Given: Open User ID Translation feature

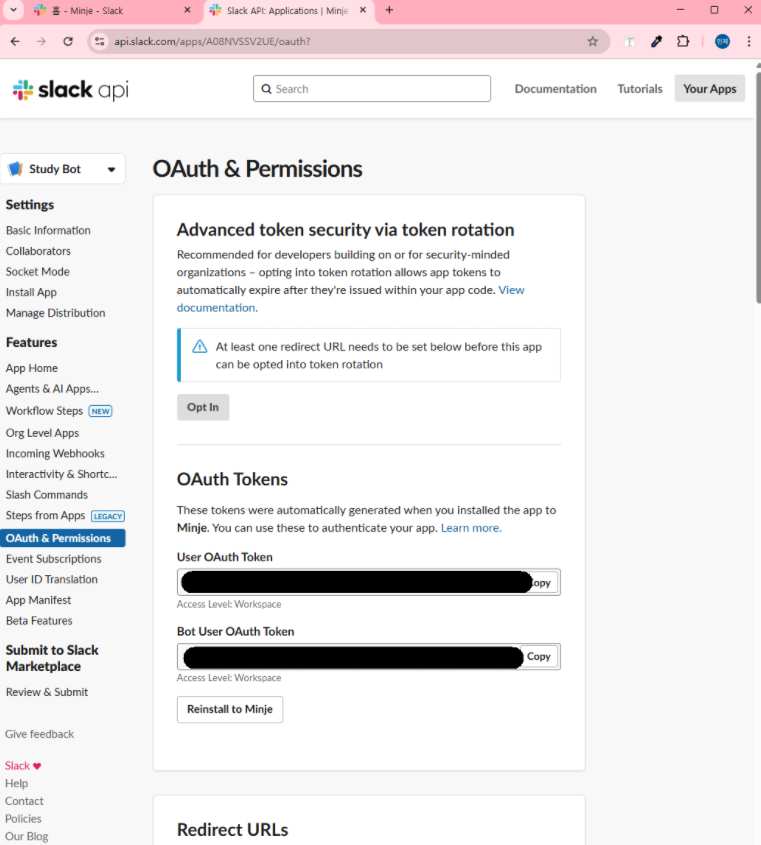Looking at the screenshot, I should 52,579.
